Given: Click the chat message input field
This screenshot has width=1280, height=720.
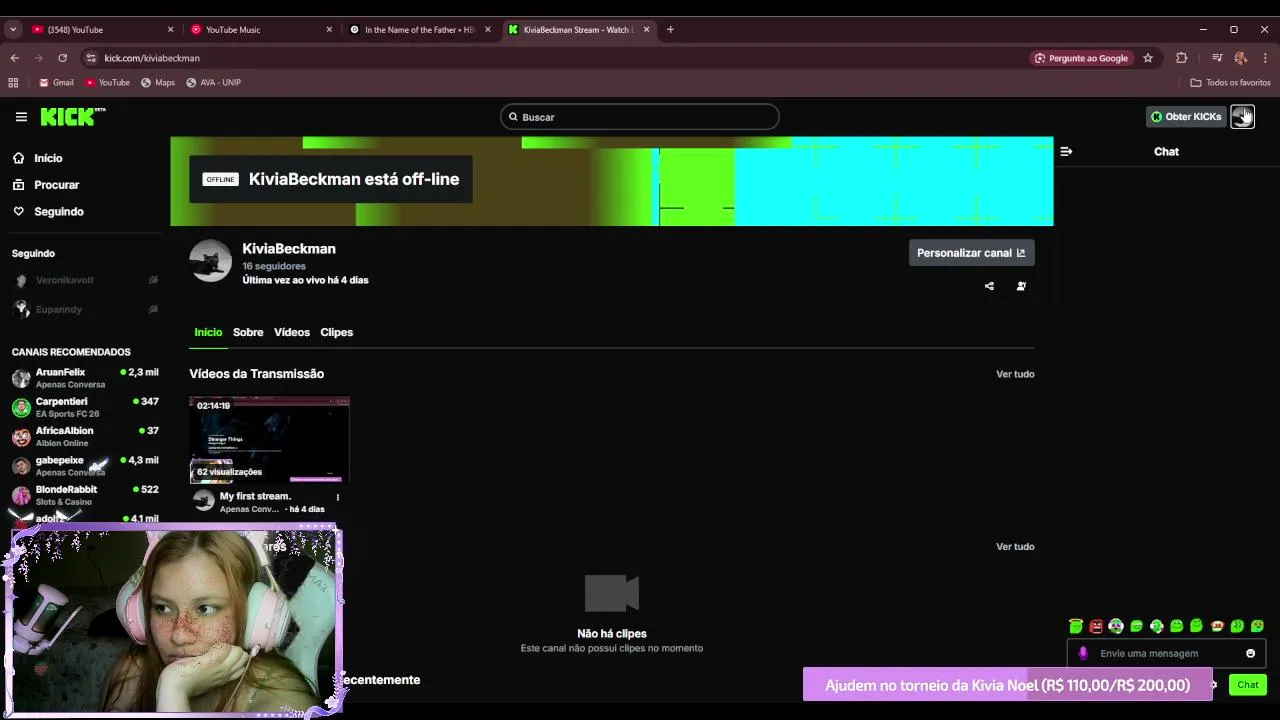Looking at the screenshot, I should pos(1166,653).
